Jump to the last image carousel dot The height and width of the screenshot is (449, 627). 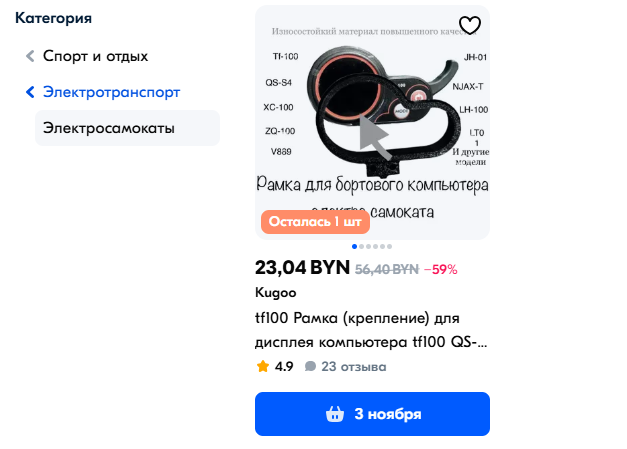[x=389, y=246]
